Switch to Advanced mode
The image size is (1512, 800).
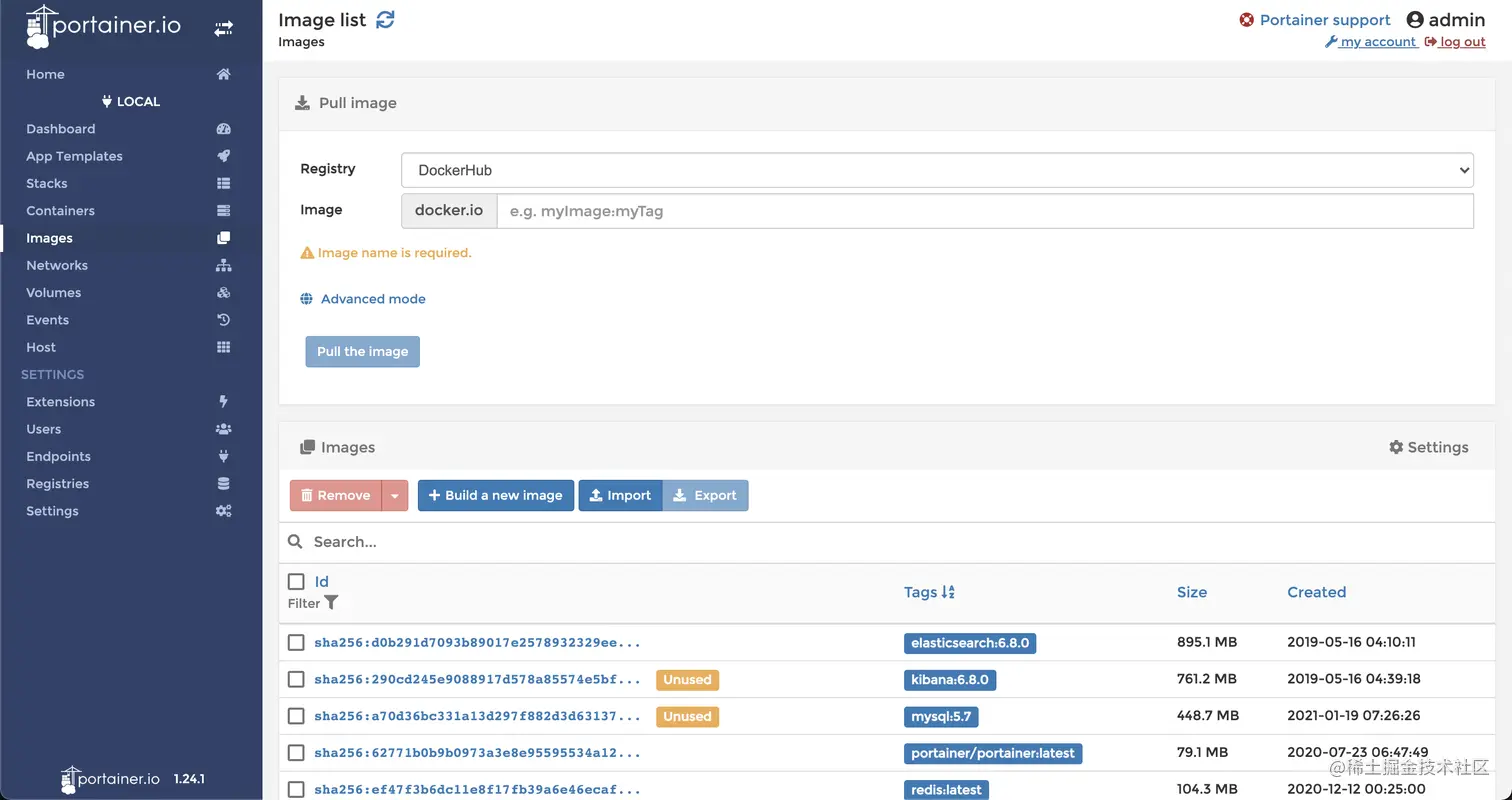373,299
